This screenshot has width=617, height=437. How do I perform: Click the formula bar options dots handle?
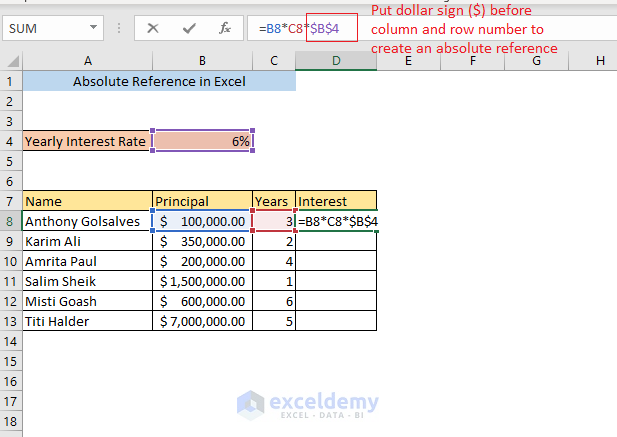point(119,28)
